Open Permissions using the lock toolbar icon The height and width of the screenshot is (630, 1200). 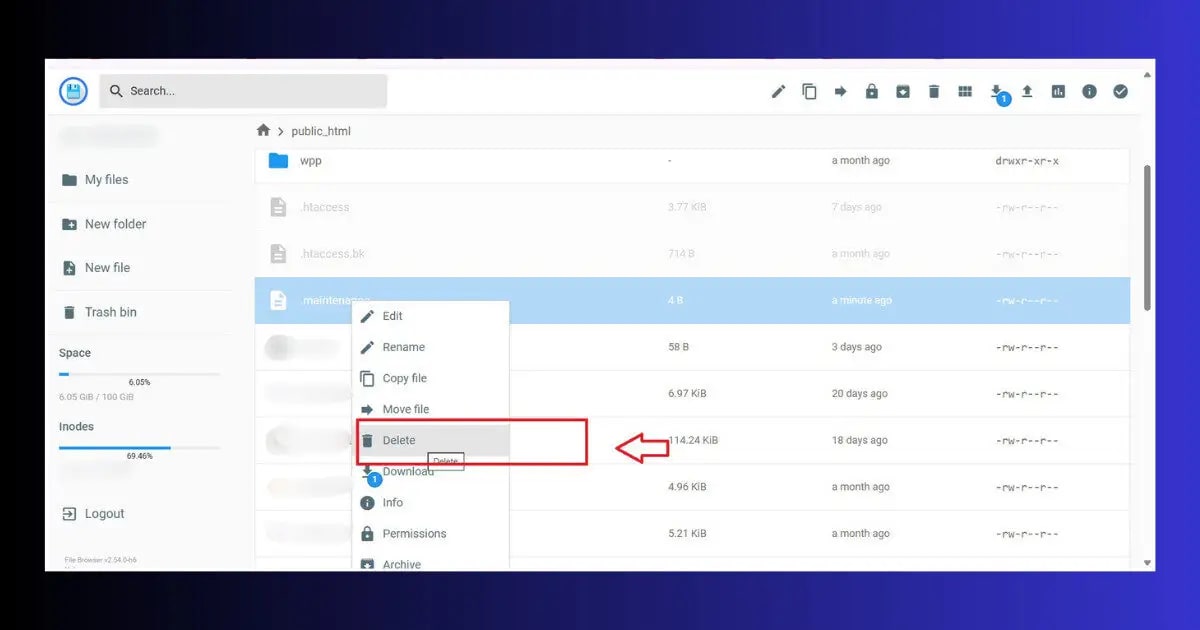click(x=871, y=91)
